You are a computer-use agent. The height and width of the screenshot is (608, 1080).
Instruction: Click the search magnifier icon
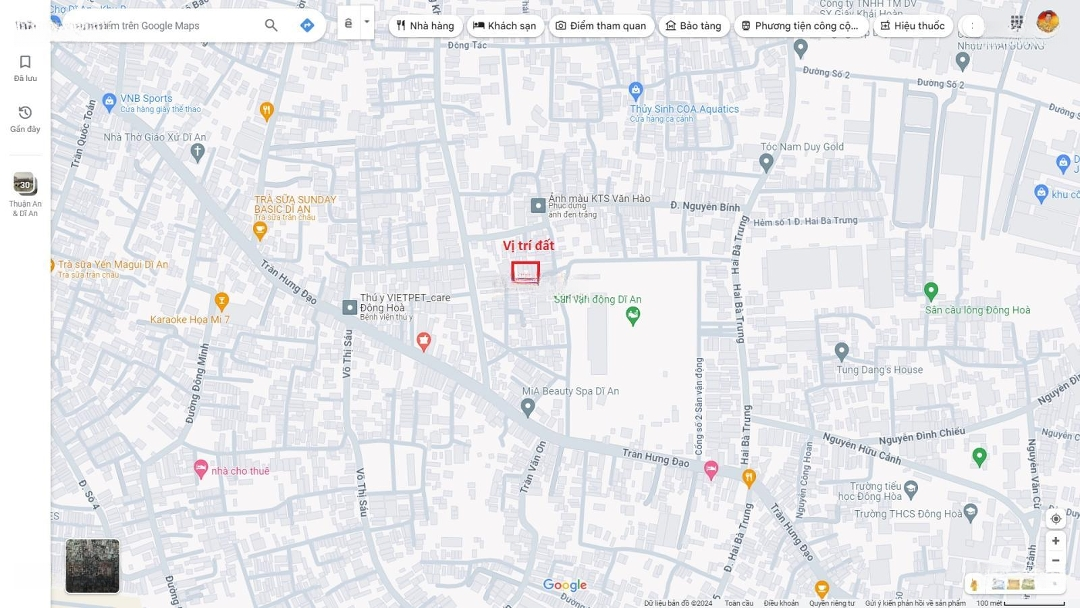coord(271,25)
